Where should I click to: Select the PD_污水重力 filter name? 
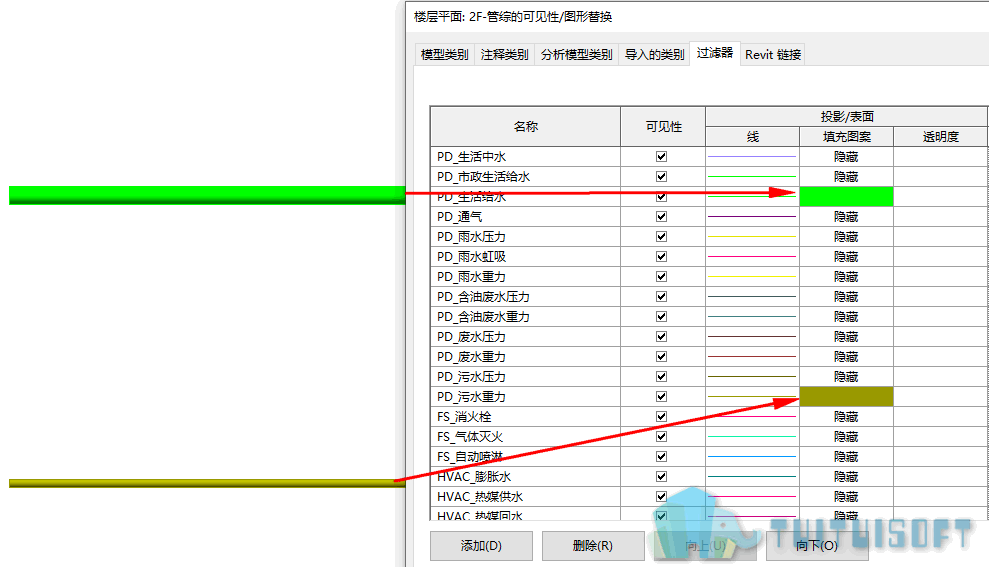click(x=471, y=397)
